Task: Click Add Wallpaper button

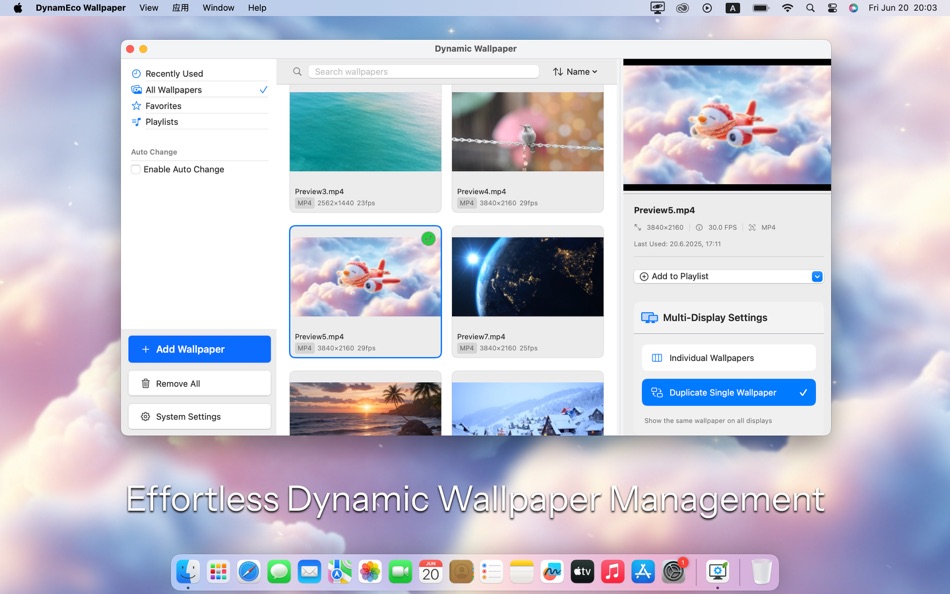Action: [199, 349]
